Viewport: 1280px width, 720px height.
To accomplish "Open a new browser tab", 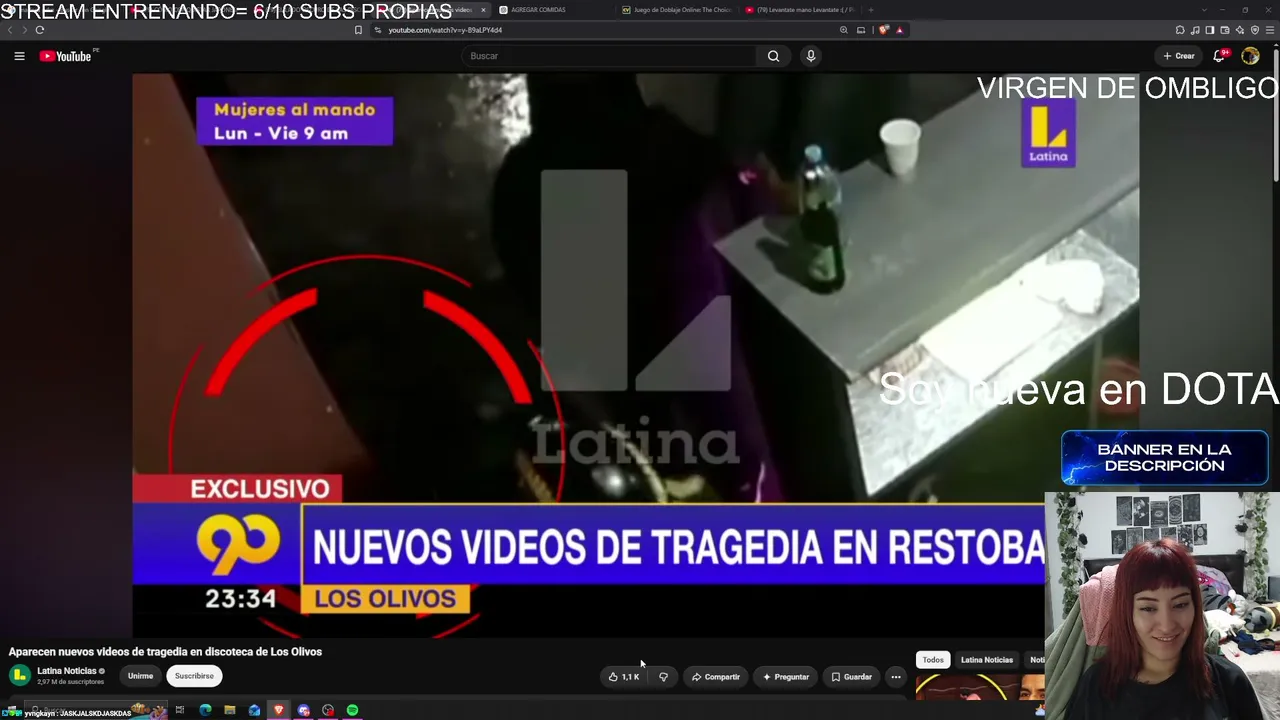I will pyautogui.click(x=871, y=10).
